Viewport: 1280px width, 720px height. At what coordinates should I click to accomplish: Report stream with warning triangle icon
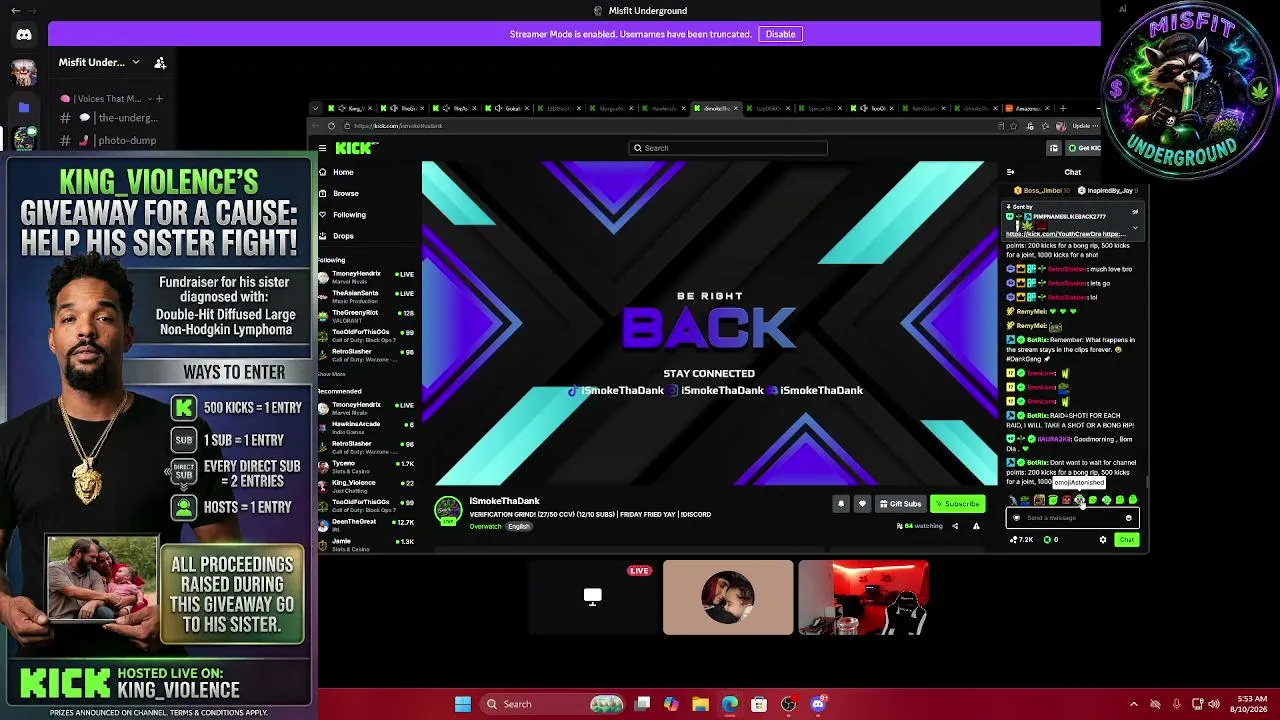(976, 526)
